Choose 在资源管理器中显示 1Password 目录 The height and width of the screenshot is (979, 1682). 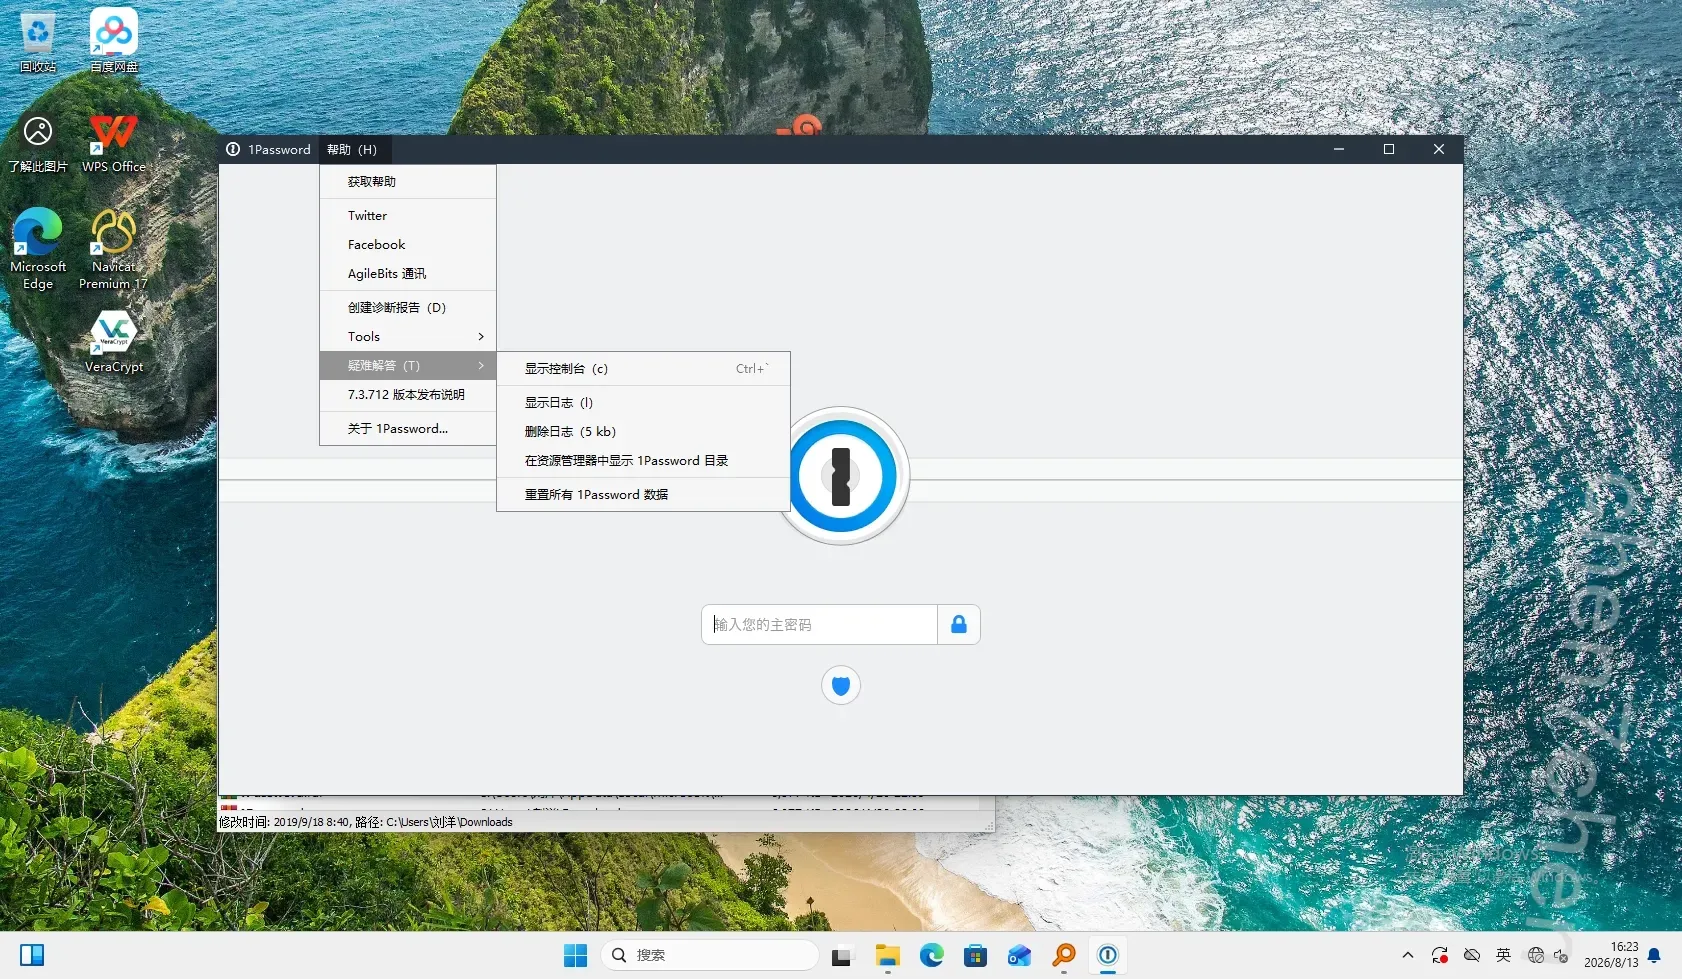coord(643,461)
